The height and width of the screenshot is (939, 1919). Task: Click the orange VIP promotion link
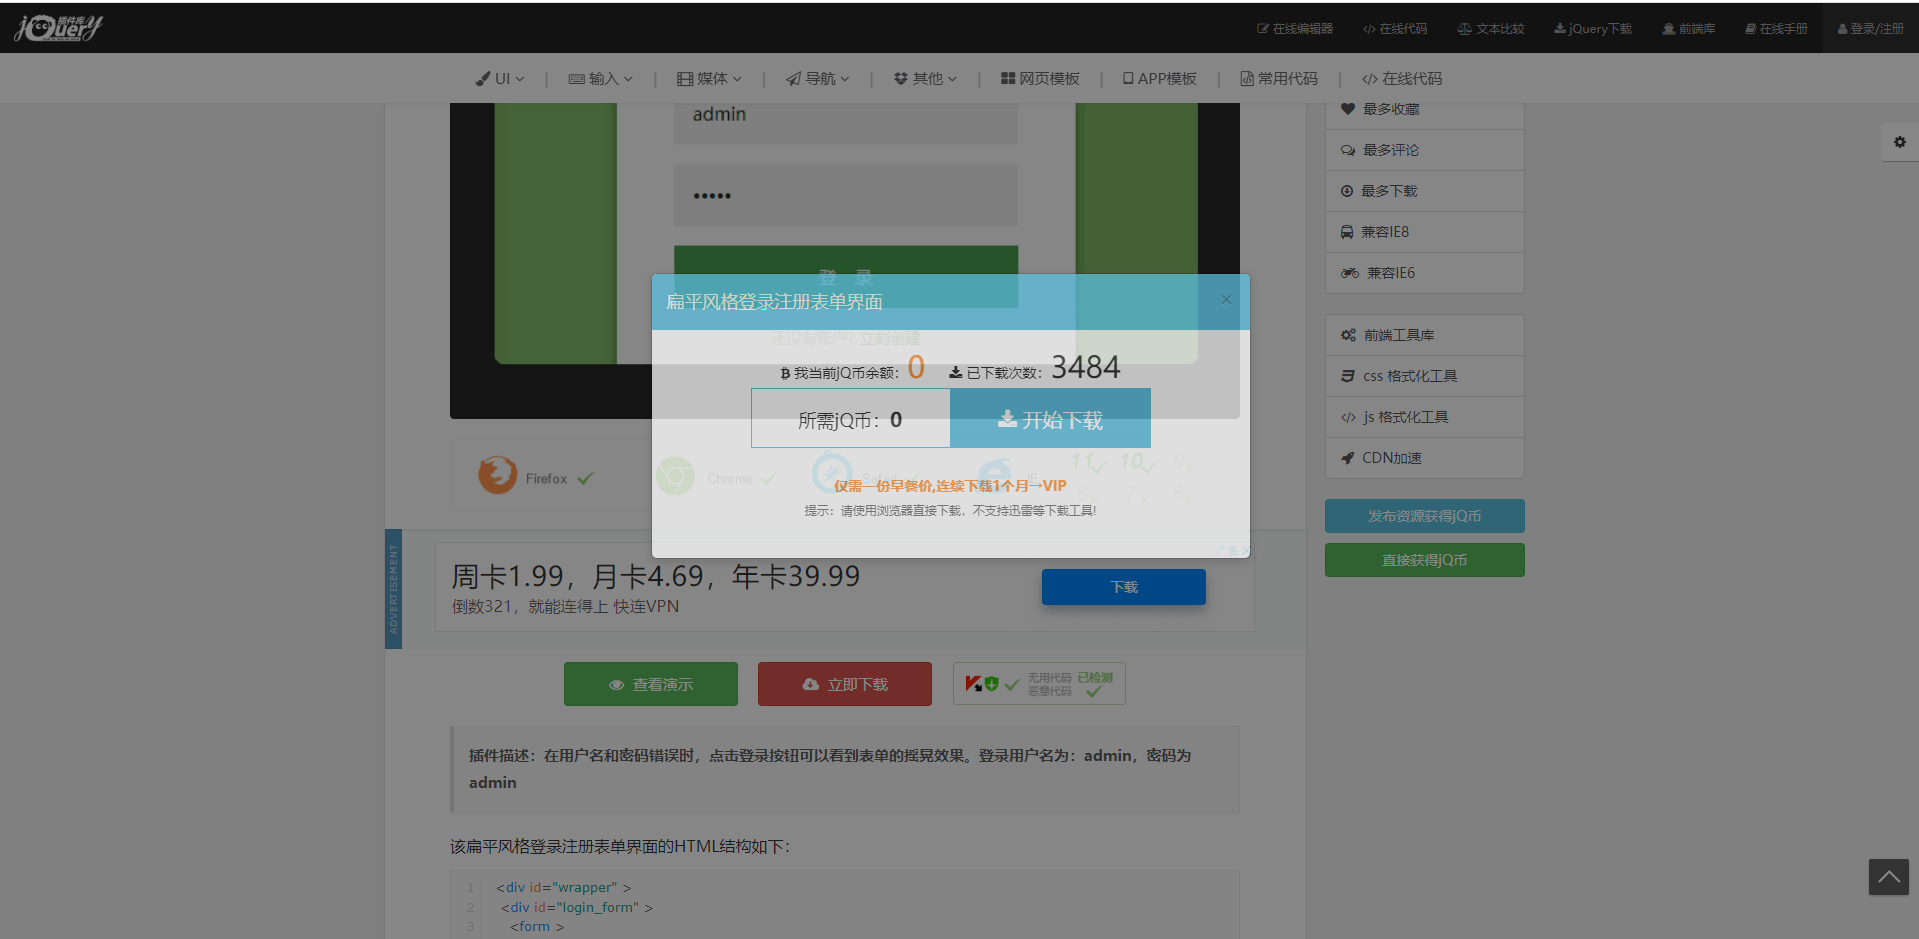[x=950, y=486]
